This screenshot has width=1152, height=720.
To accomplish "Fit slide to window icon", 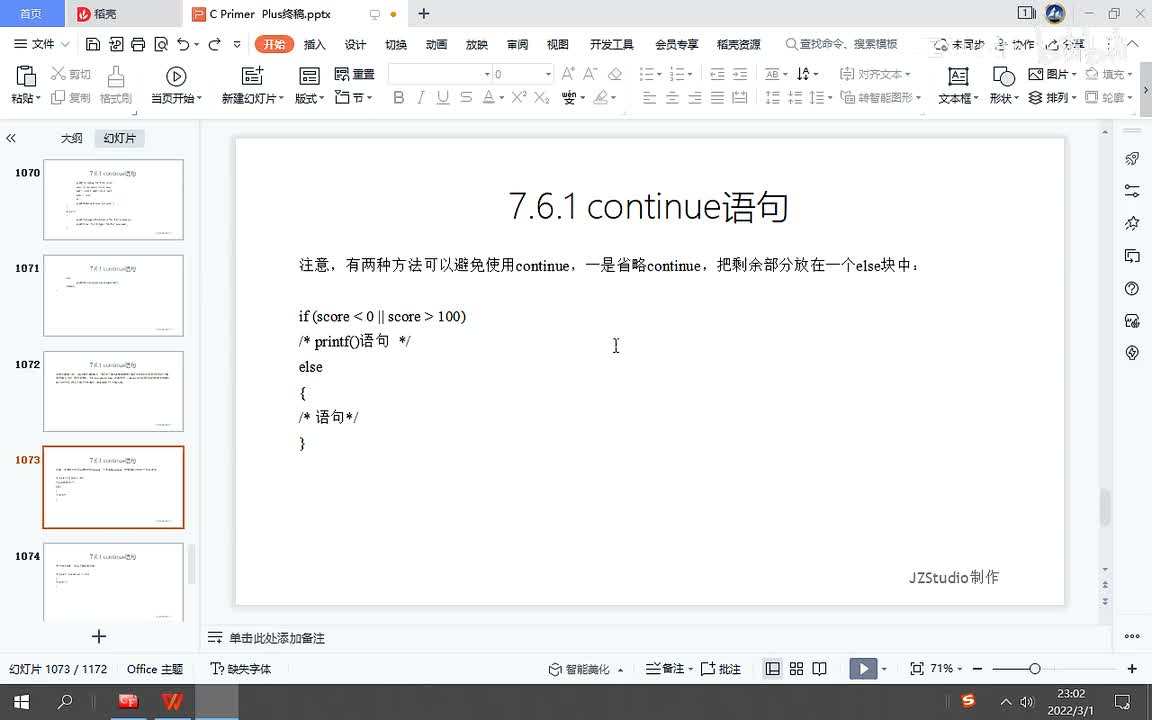I will click(x=916, y=669).
